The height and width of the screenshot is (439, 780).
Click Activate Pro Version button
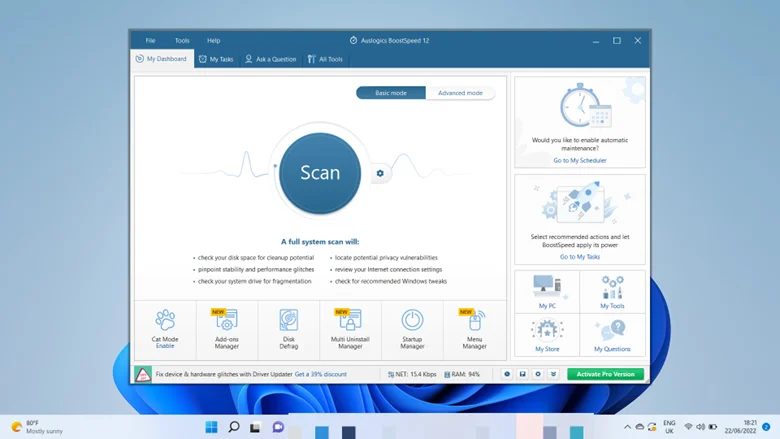pyautogui.click(x=605, y=374)
